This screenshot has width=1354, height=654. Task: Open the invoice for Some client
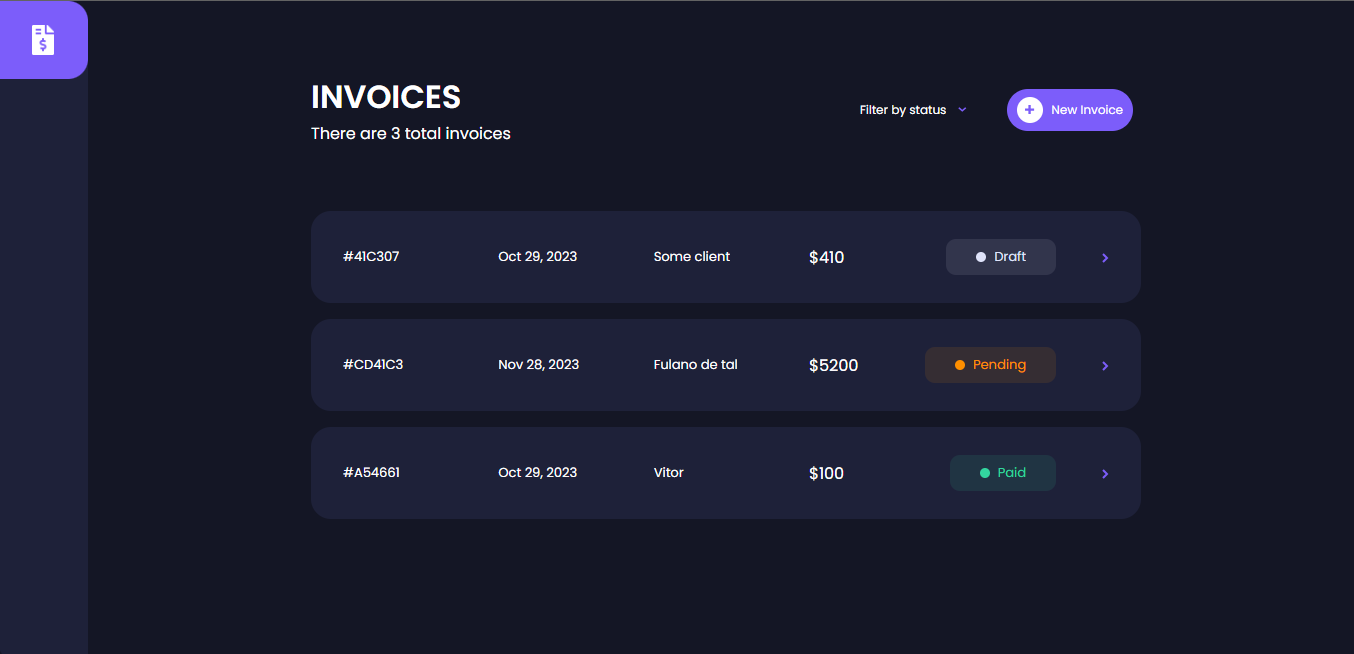click(x=692, y=257)
